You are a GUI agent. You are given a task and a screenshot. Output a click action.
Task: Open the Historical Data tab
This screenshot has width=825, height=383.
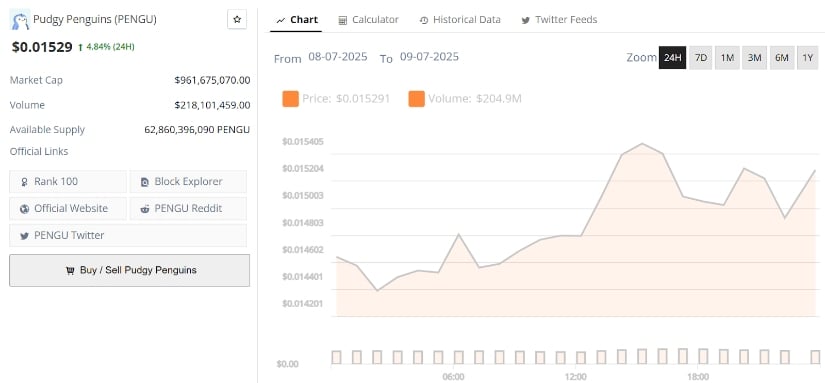tap(460, 19)
